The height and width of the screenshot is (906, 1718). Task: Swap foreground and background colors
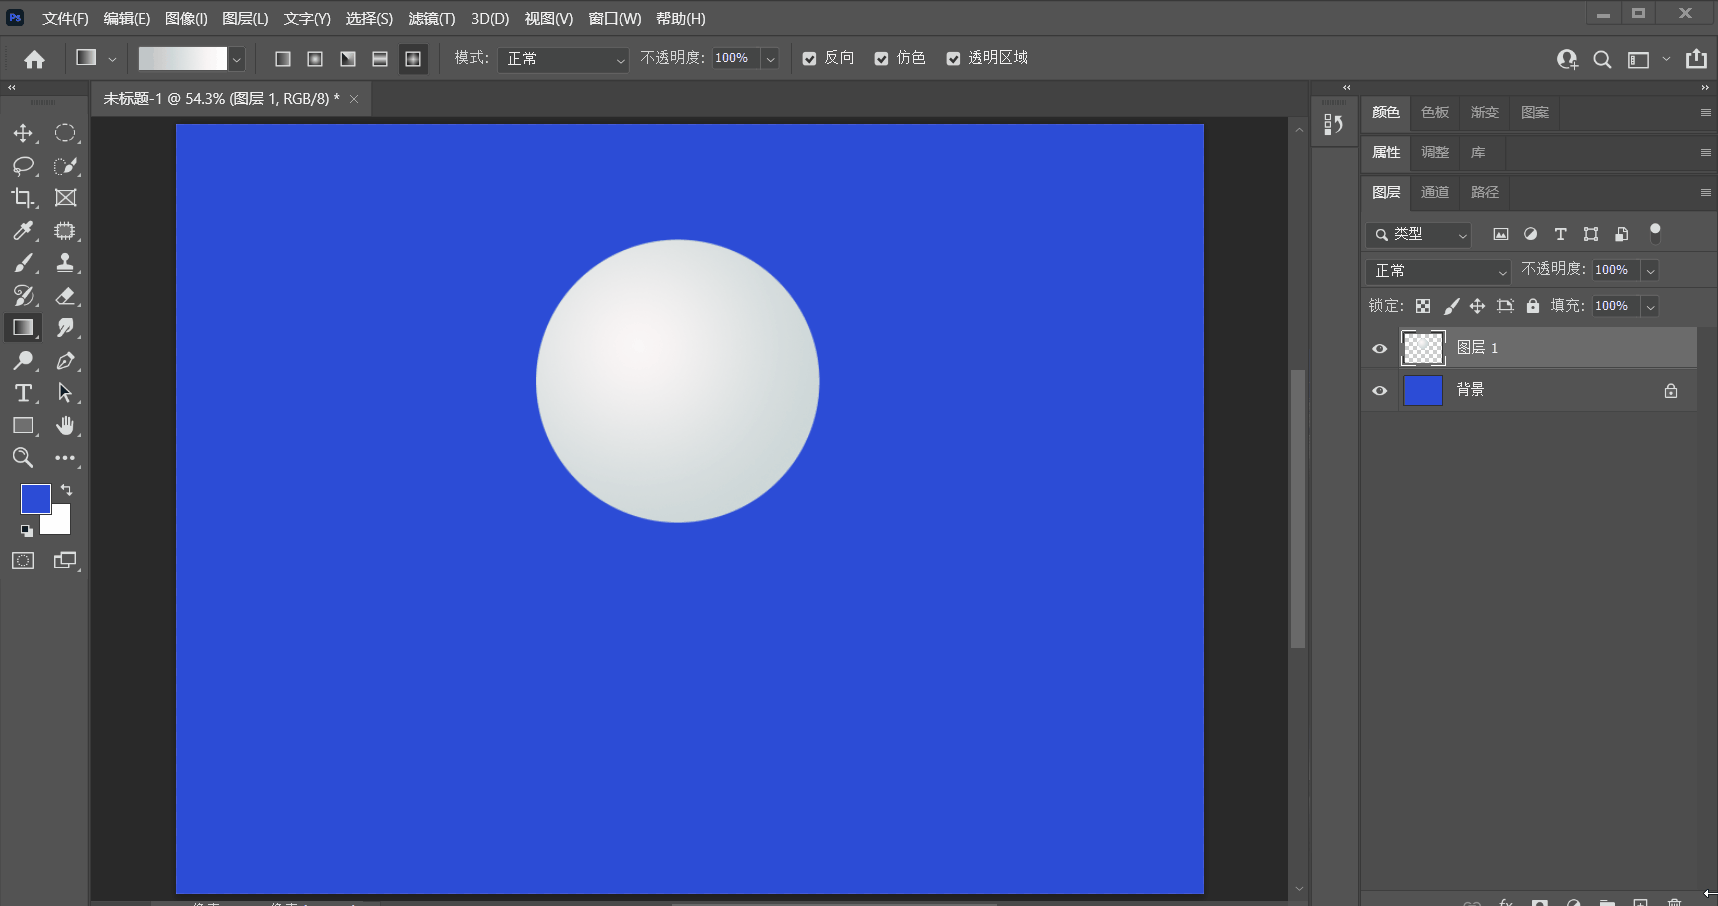(x=66, y=490)
